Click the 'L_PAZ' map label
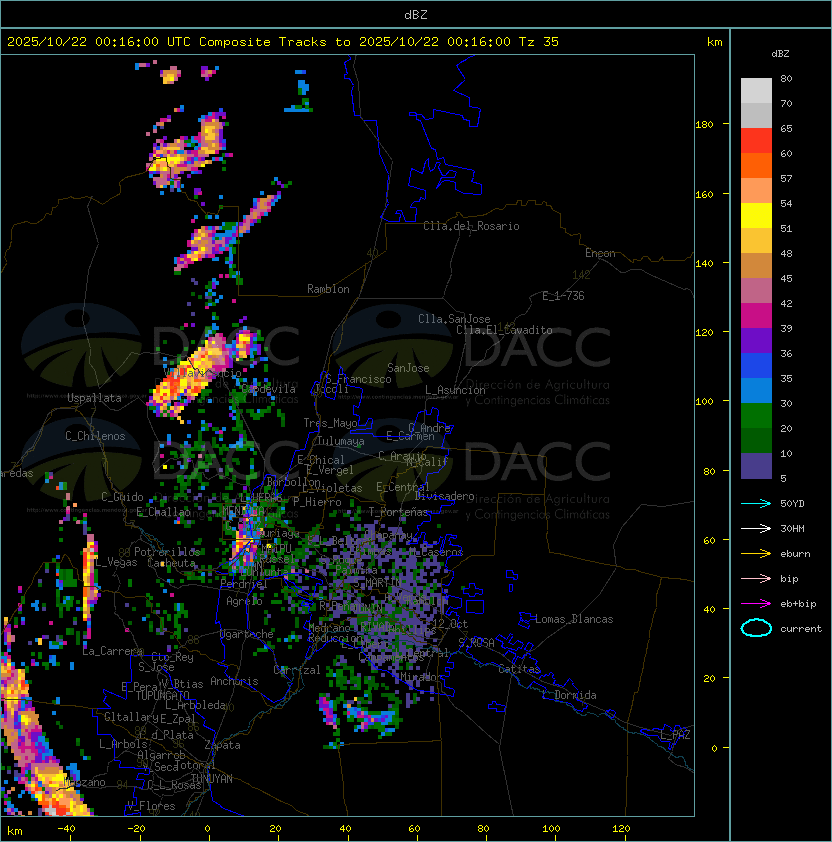Screen dimensions: 832x842 675,735
